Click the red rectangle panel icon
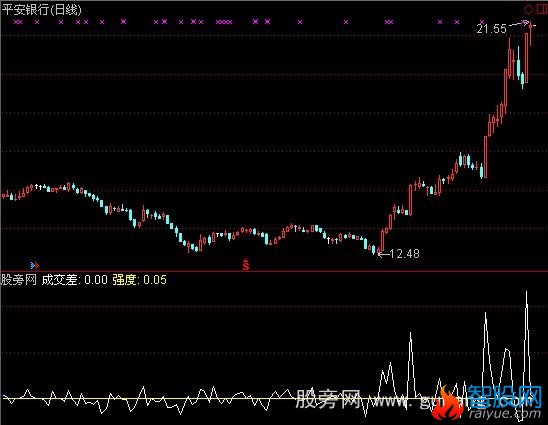The width and height of the screenshot is (548, 425). (x=542, y=9)
